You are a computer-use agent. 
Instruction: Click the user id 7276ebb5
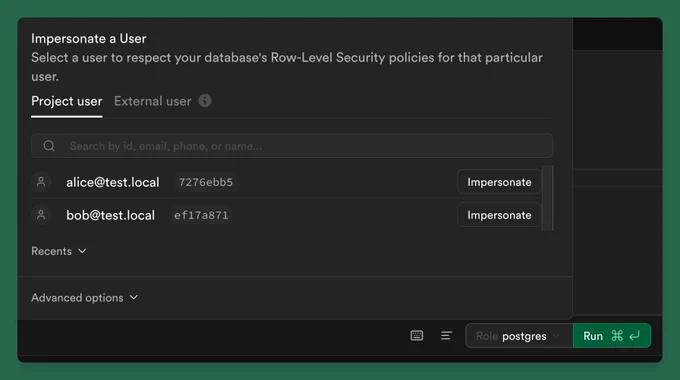point(206,182)
